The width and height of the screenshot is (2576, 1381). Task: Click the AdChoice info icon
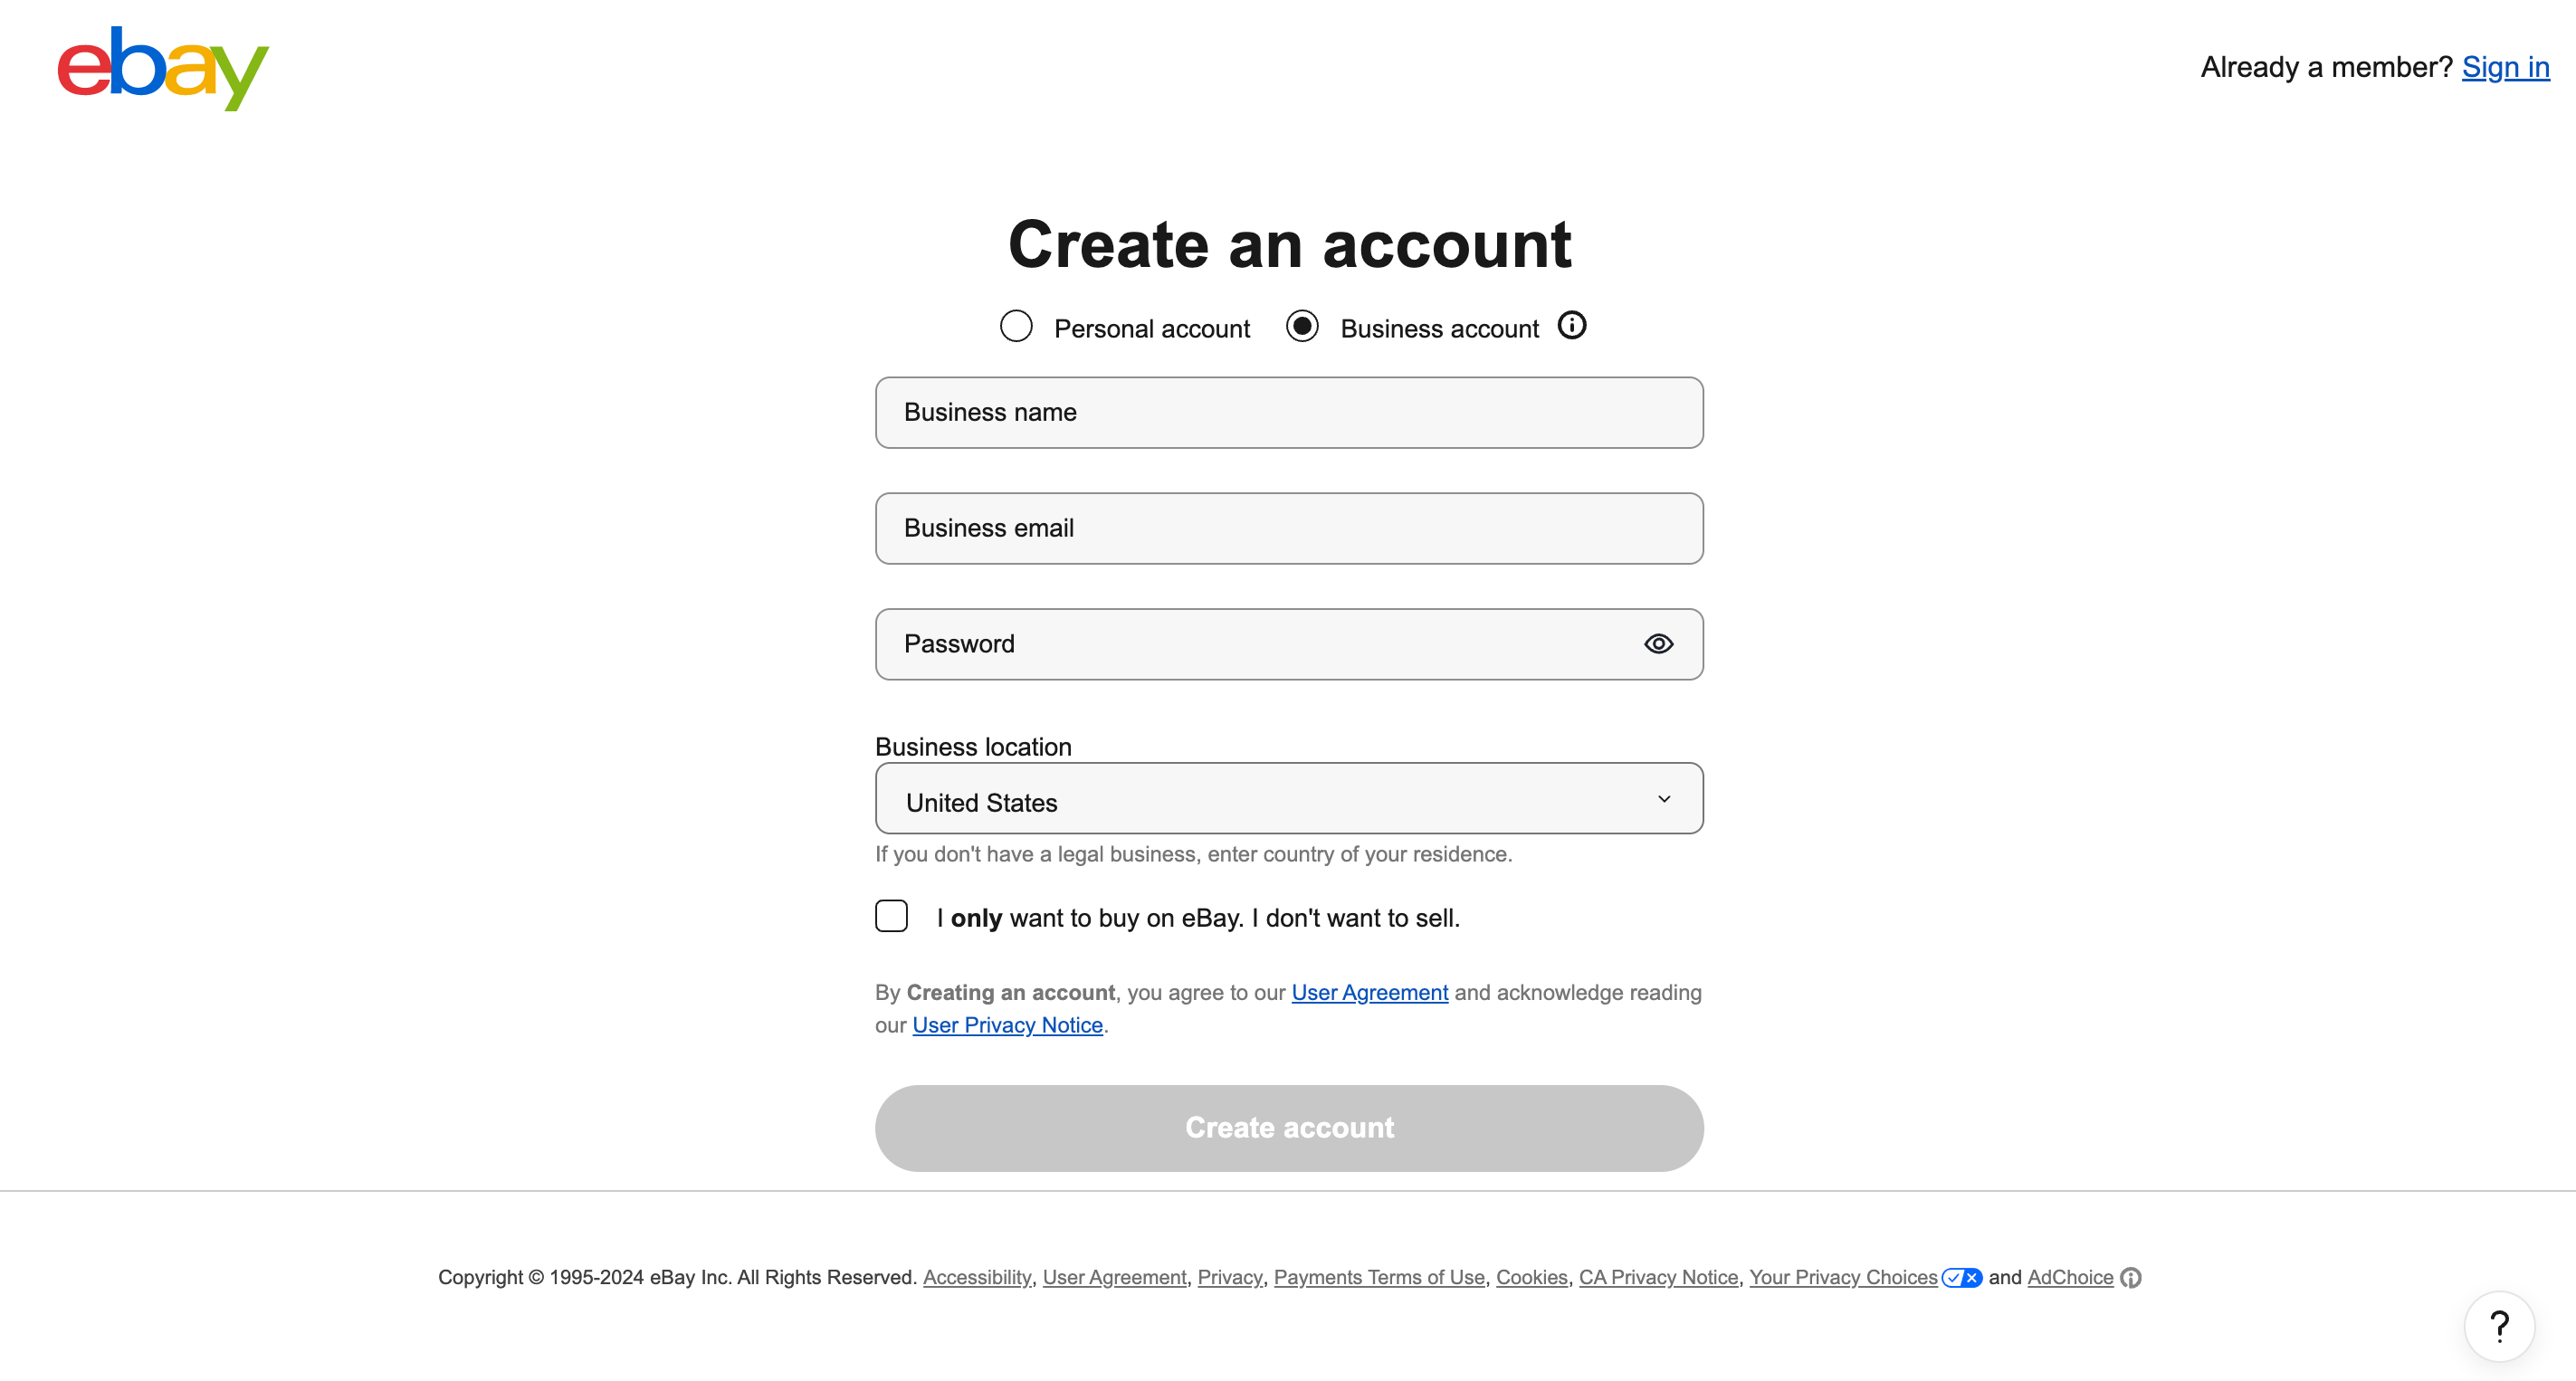click(x=2130, y=1277)
